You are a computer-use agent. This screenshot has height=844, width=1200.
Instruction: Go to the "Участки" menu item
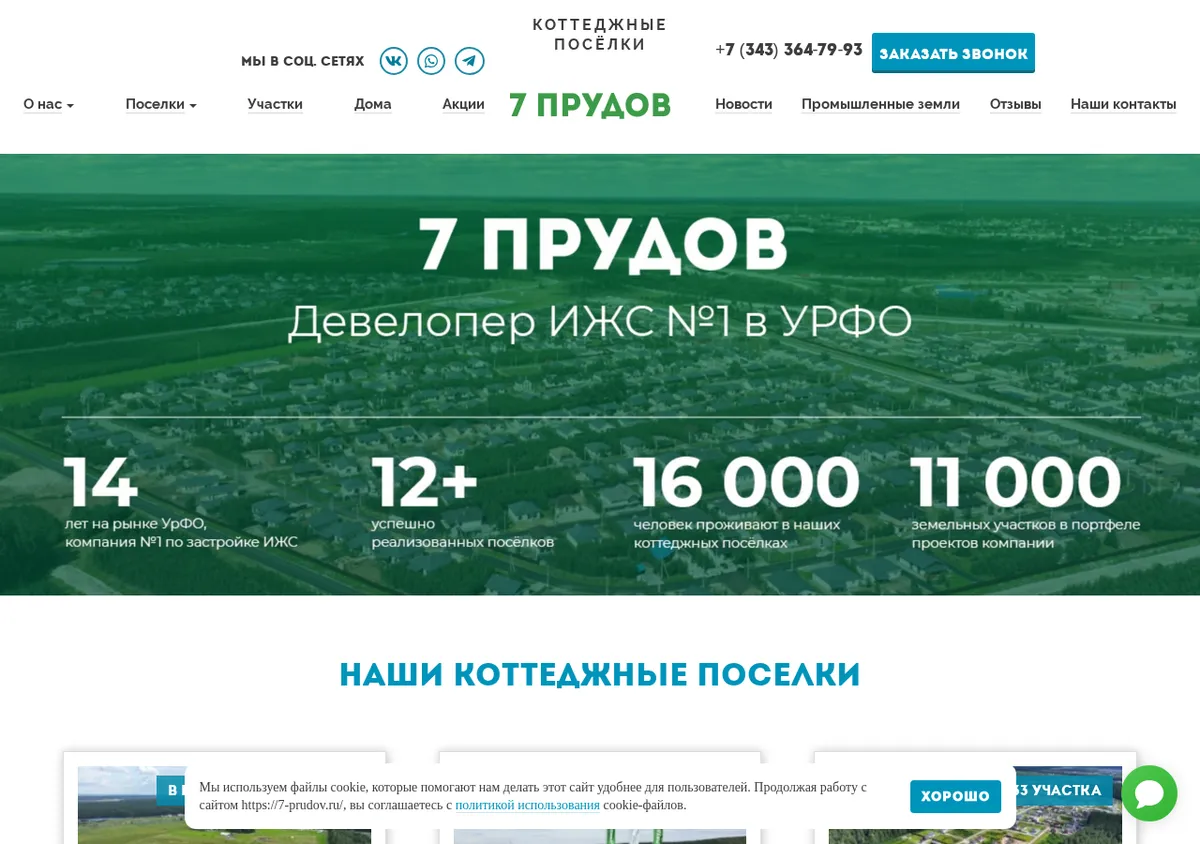click(x=275, y=104)
